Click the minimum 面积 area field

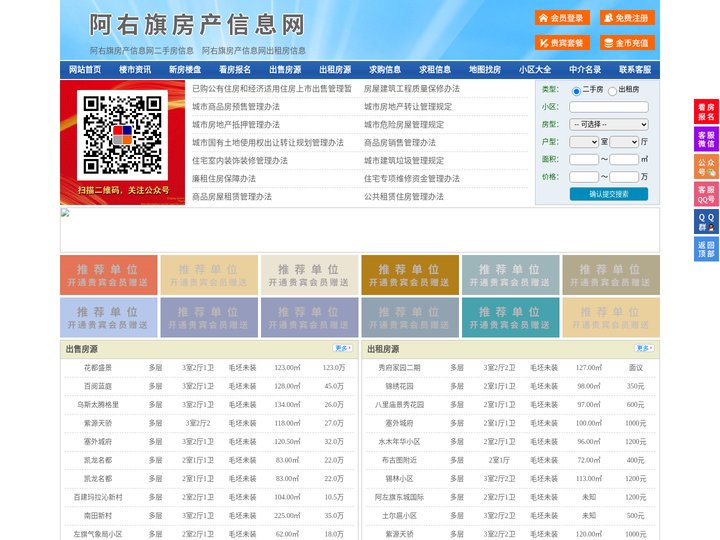[x=584, y=159]
